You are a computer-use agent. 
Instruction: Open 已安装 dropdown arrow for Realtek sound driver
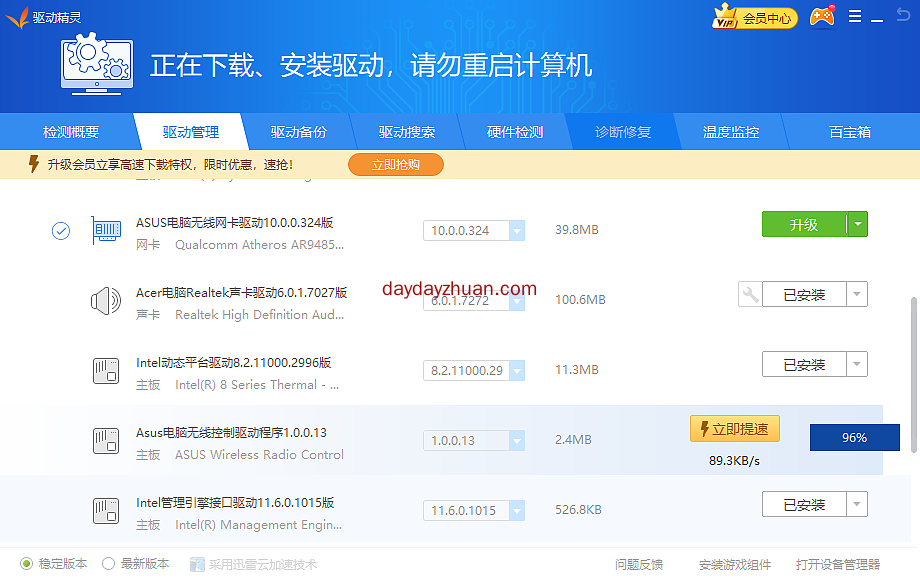pyautogui.click(x=857, y=294)
